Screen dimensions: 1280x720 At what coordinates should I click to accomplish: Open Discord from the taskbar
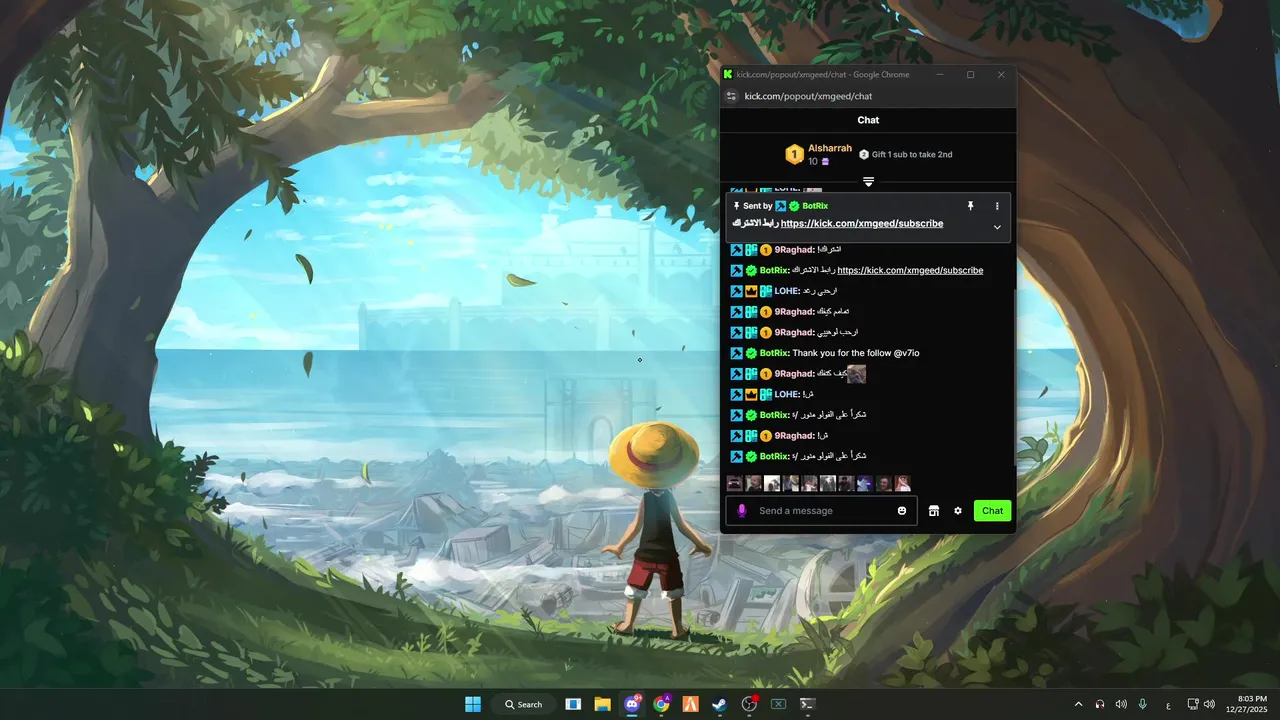[x=632, y=704]
